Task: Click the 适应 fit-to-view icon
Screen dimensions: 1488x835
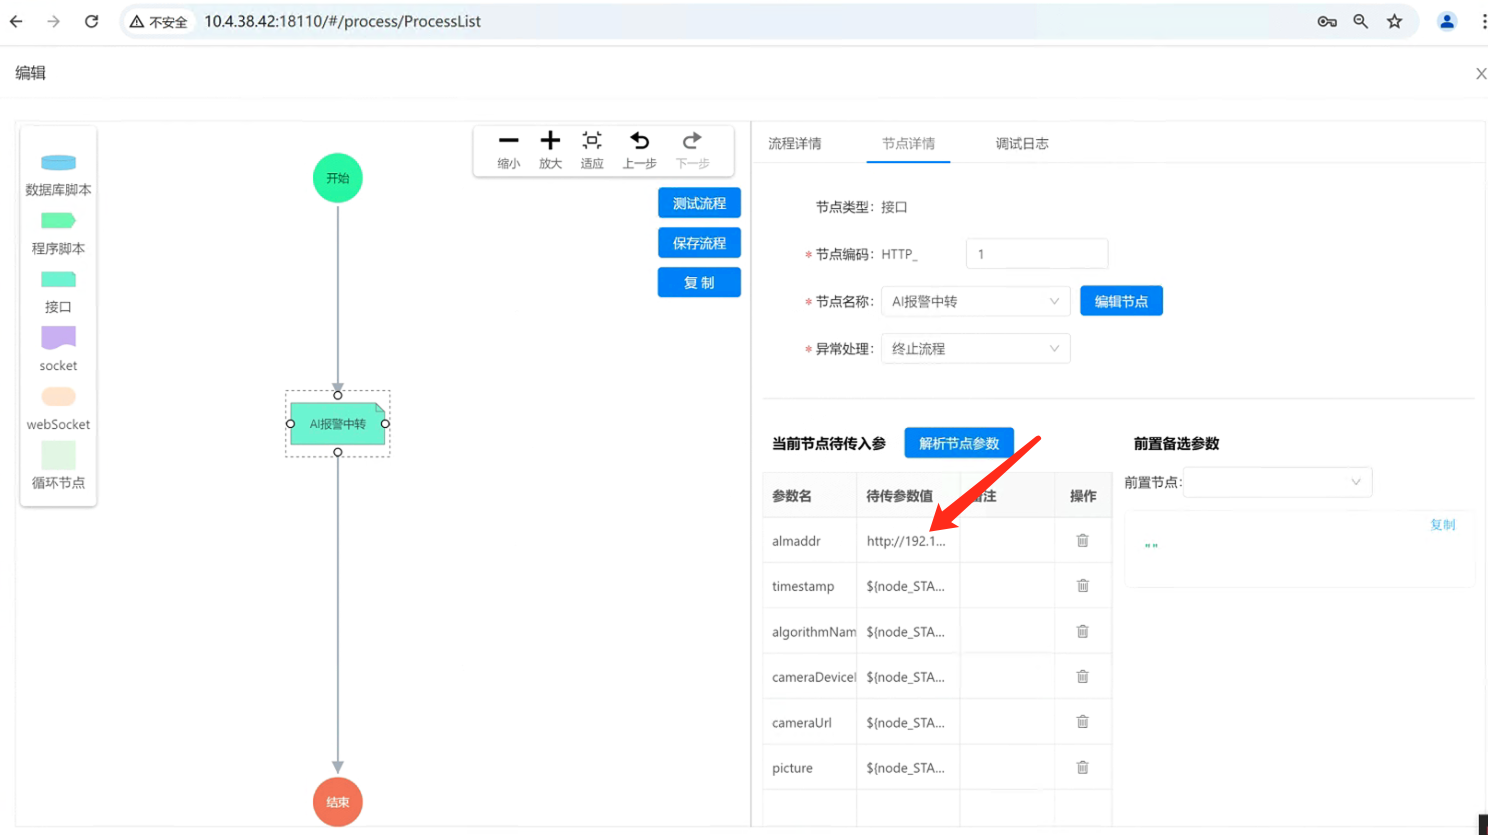Action: click(x=592, y=141)
